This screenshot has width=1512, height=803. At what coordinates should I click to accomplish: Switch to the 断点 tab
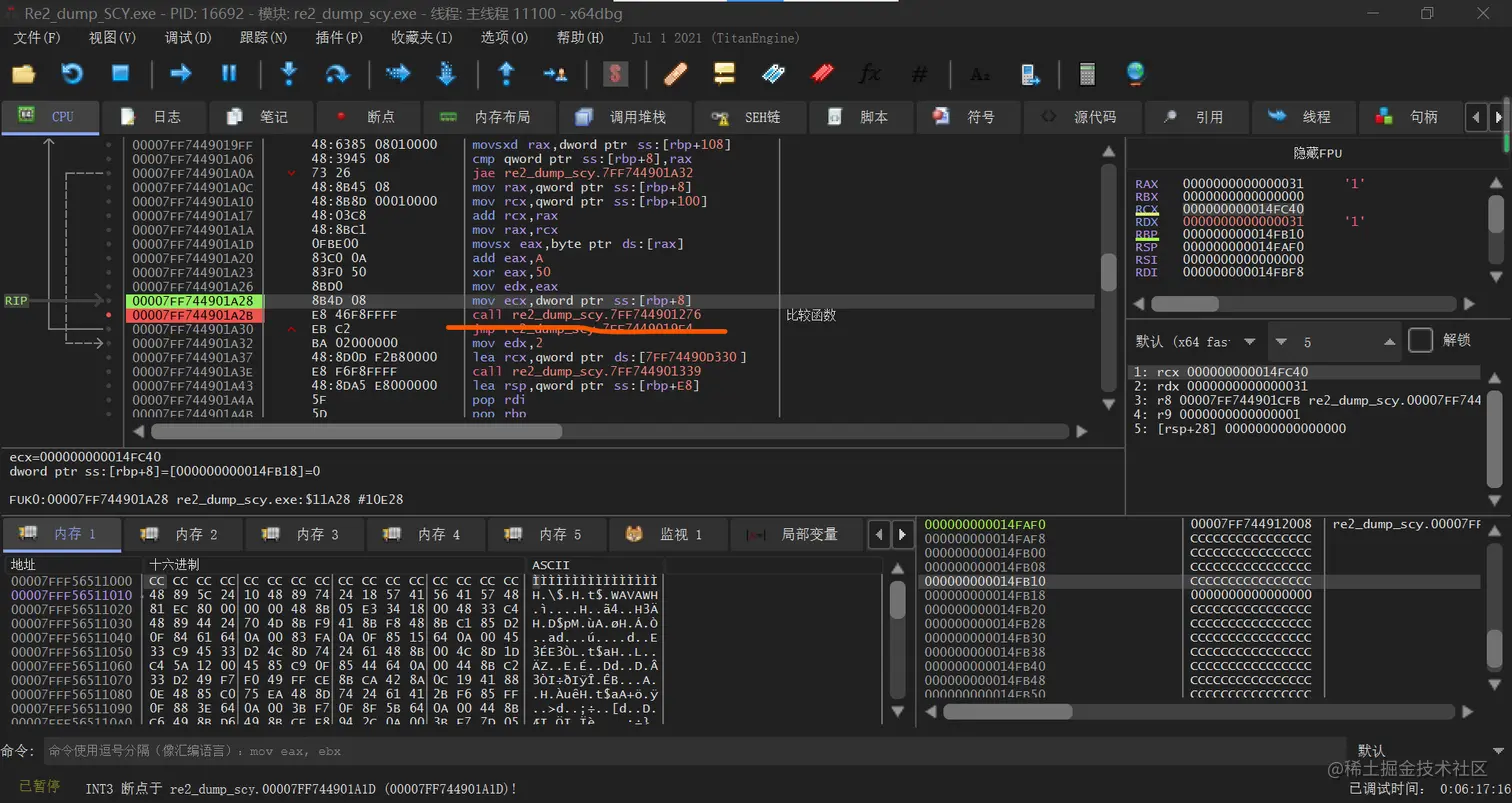(366, 117)
